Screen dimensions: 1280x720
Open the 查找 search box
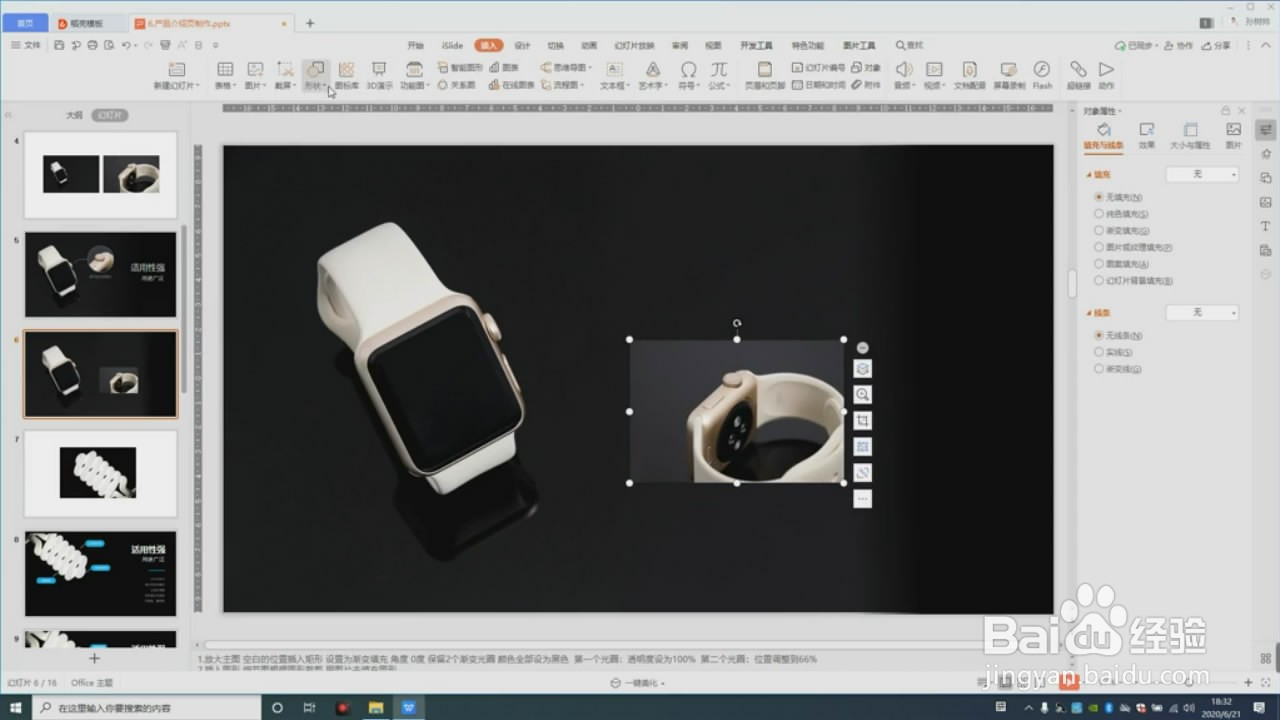coord(909,45)
